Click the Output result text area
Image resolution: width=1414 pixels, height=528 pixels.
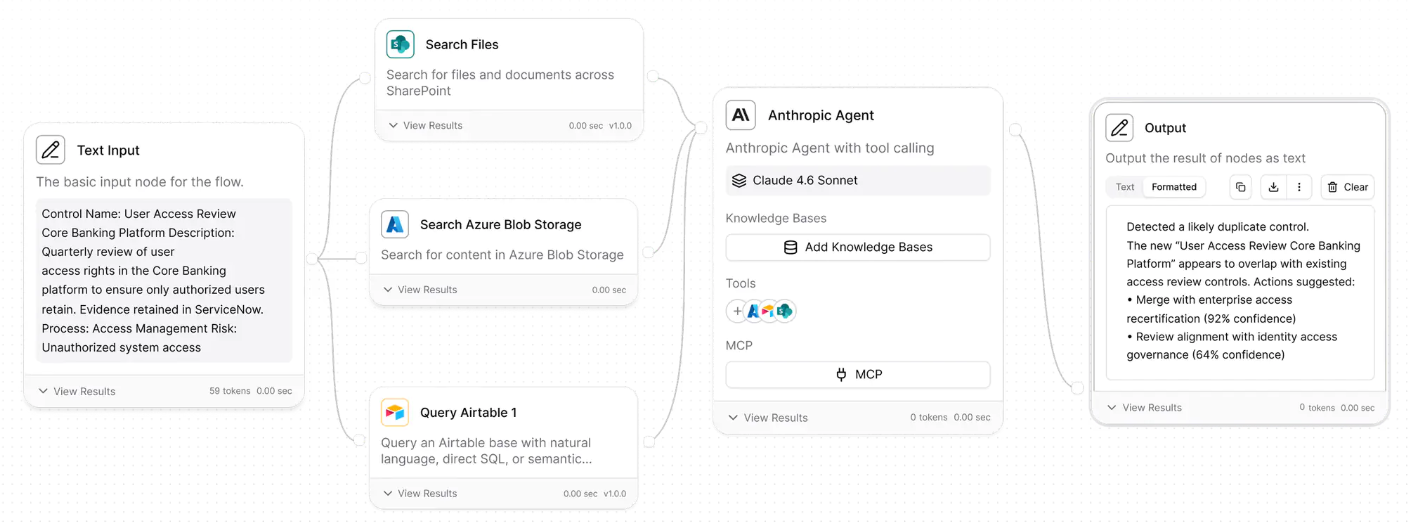pos(1240,293)
